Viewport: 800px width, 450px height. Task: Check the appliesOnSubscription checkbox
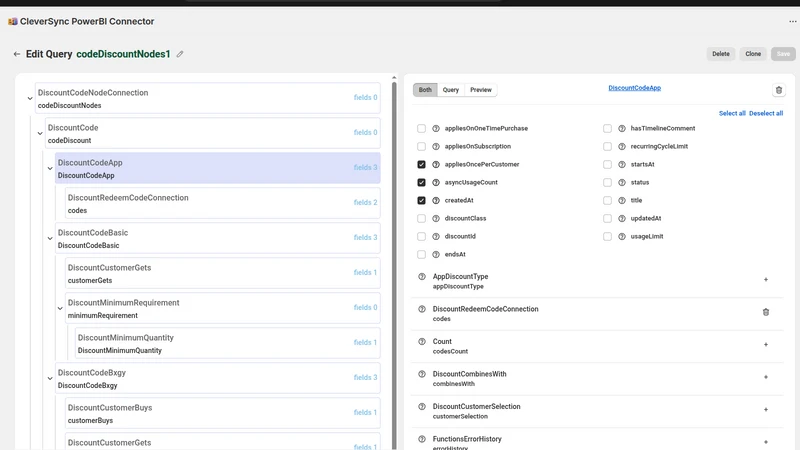click(x=421, y=146)
